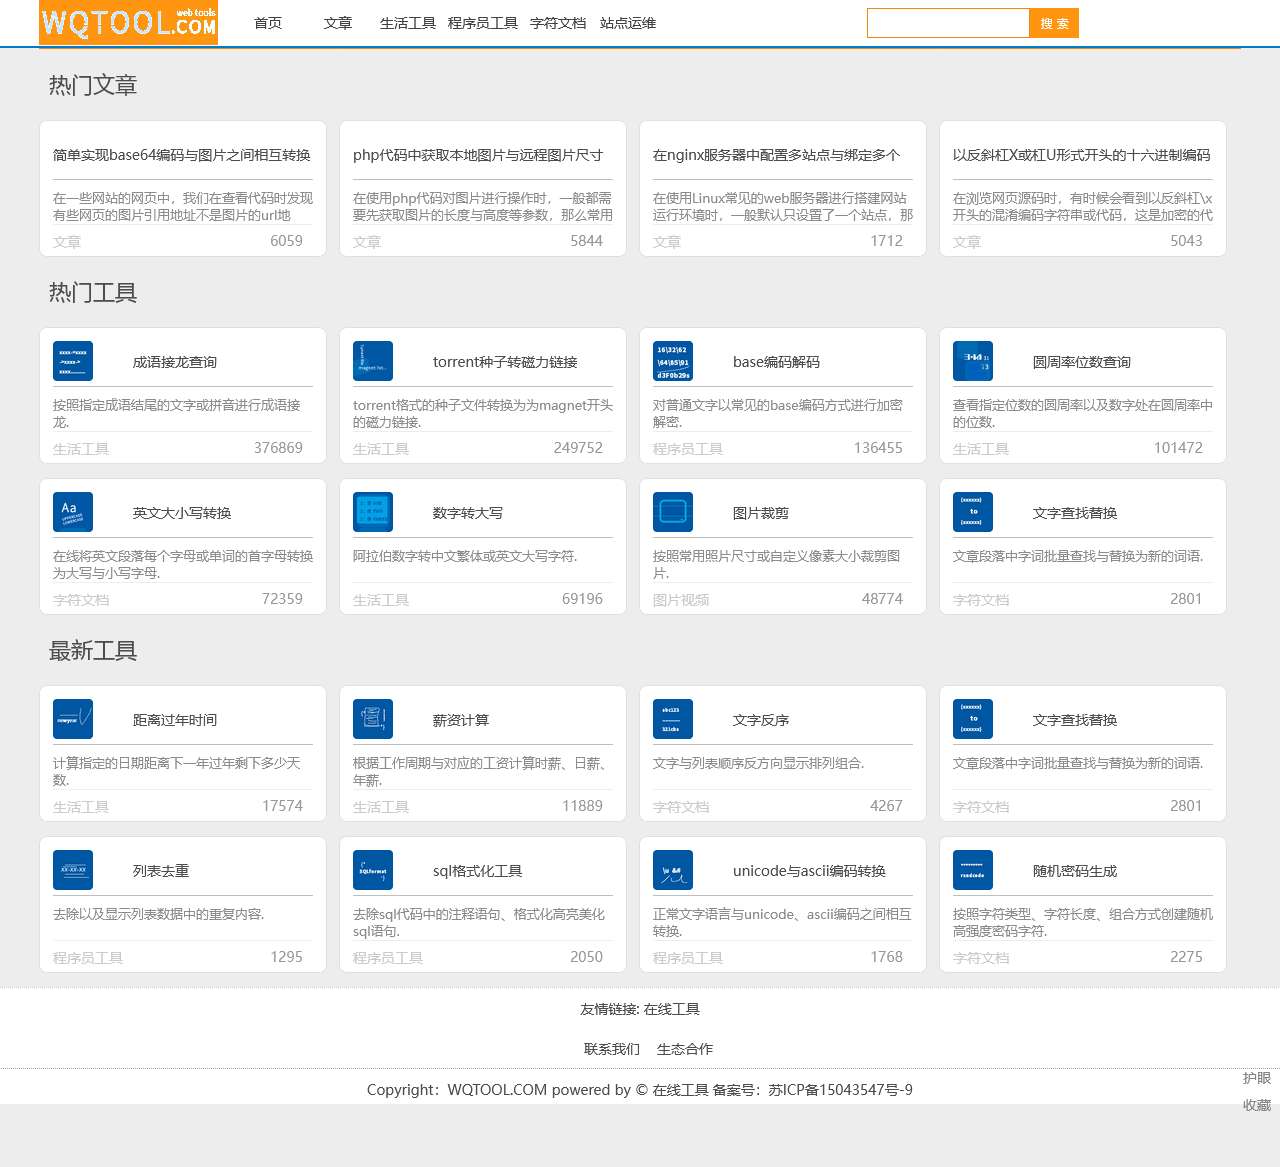
Task: Click the 英文大小写转换 title
Action: tap(182, 513)
